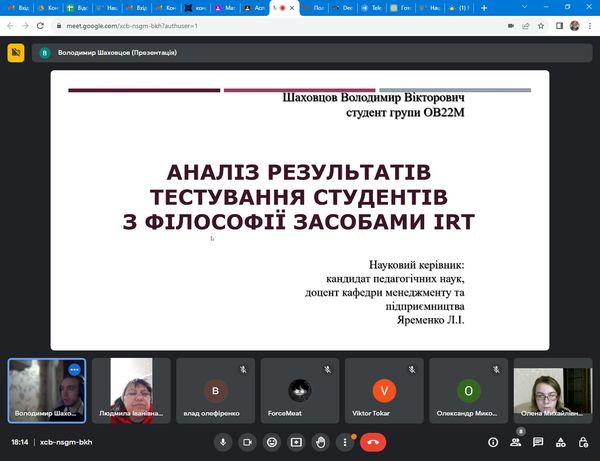Open the chat messages panel

[x=538, y=441]
